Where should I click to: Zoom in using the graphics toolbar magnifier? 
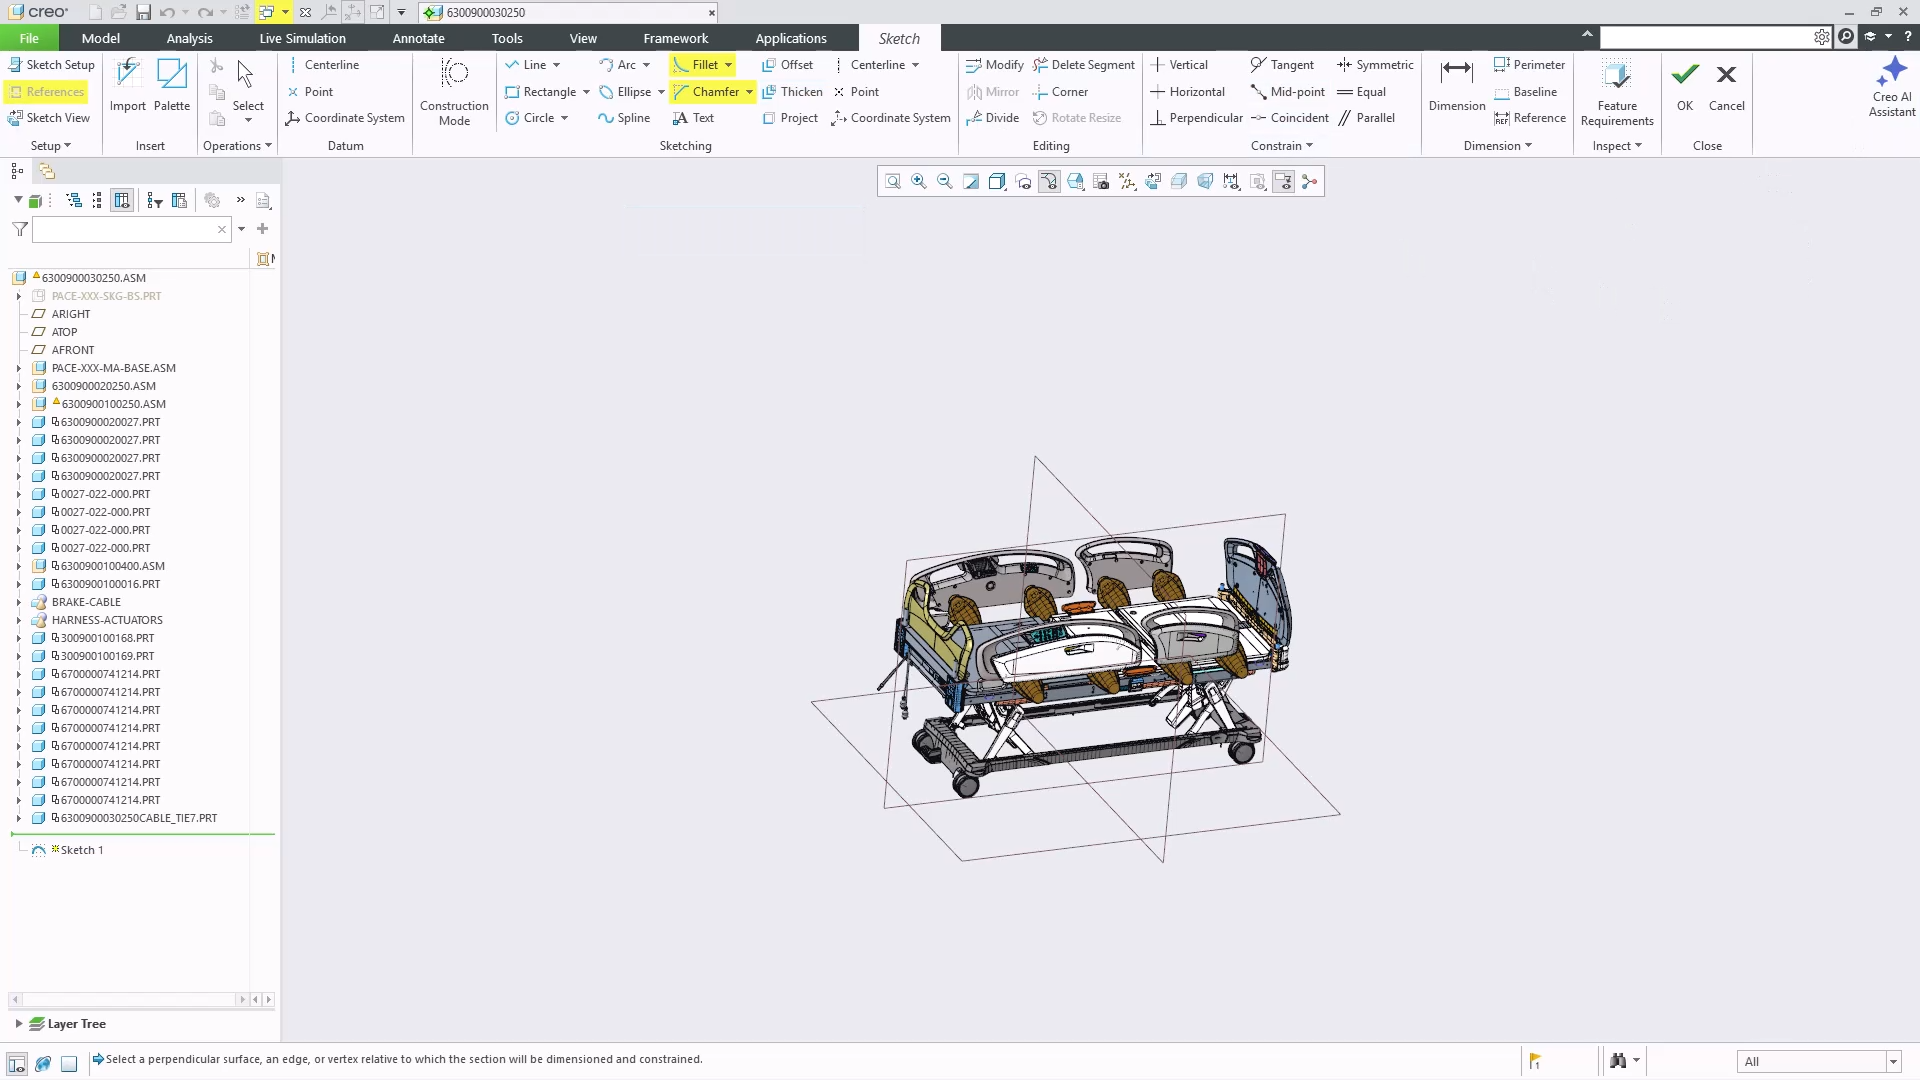919,181
